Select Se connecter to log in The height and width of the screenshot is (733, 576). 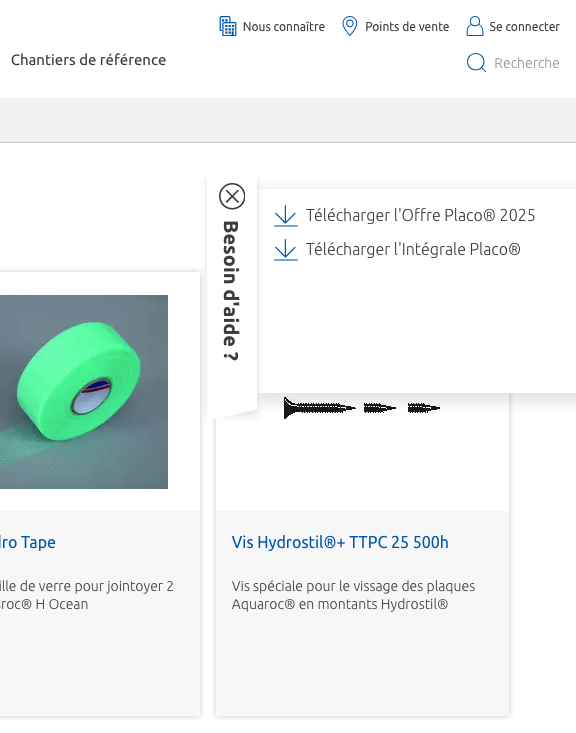[524, 27]
